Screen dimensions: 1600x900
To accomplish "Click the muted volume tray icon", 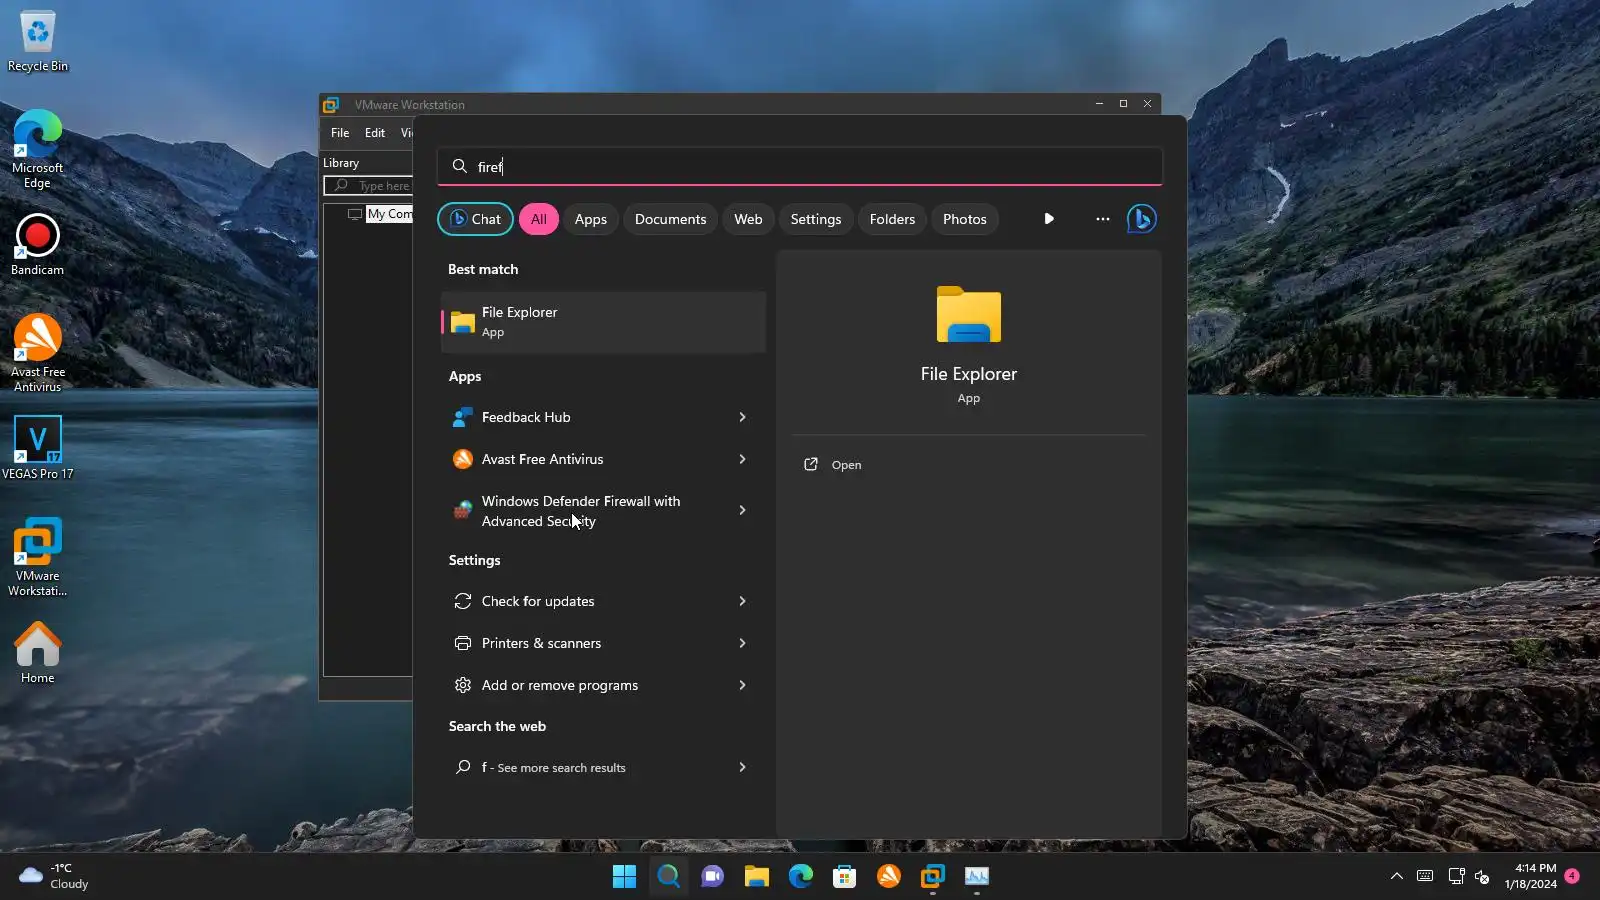I will [x=1483, y=877].
